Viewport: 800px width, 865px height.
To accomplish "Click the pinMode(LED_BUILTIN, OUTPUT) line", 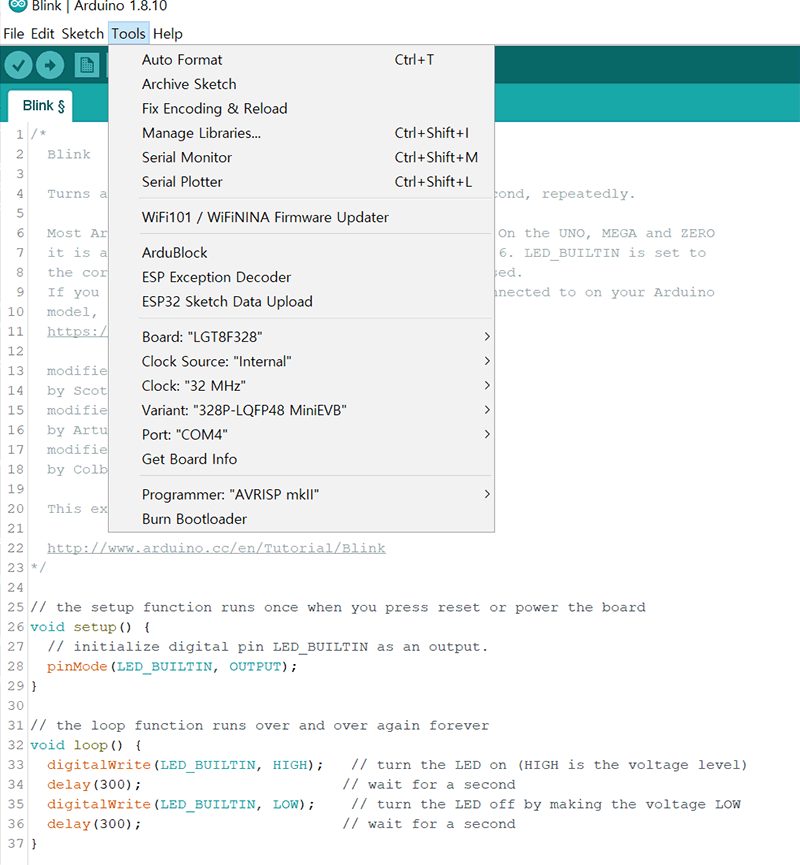I will 172,666.
